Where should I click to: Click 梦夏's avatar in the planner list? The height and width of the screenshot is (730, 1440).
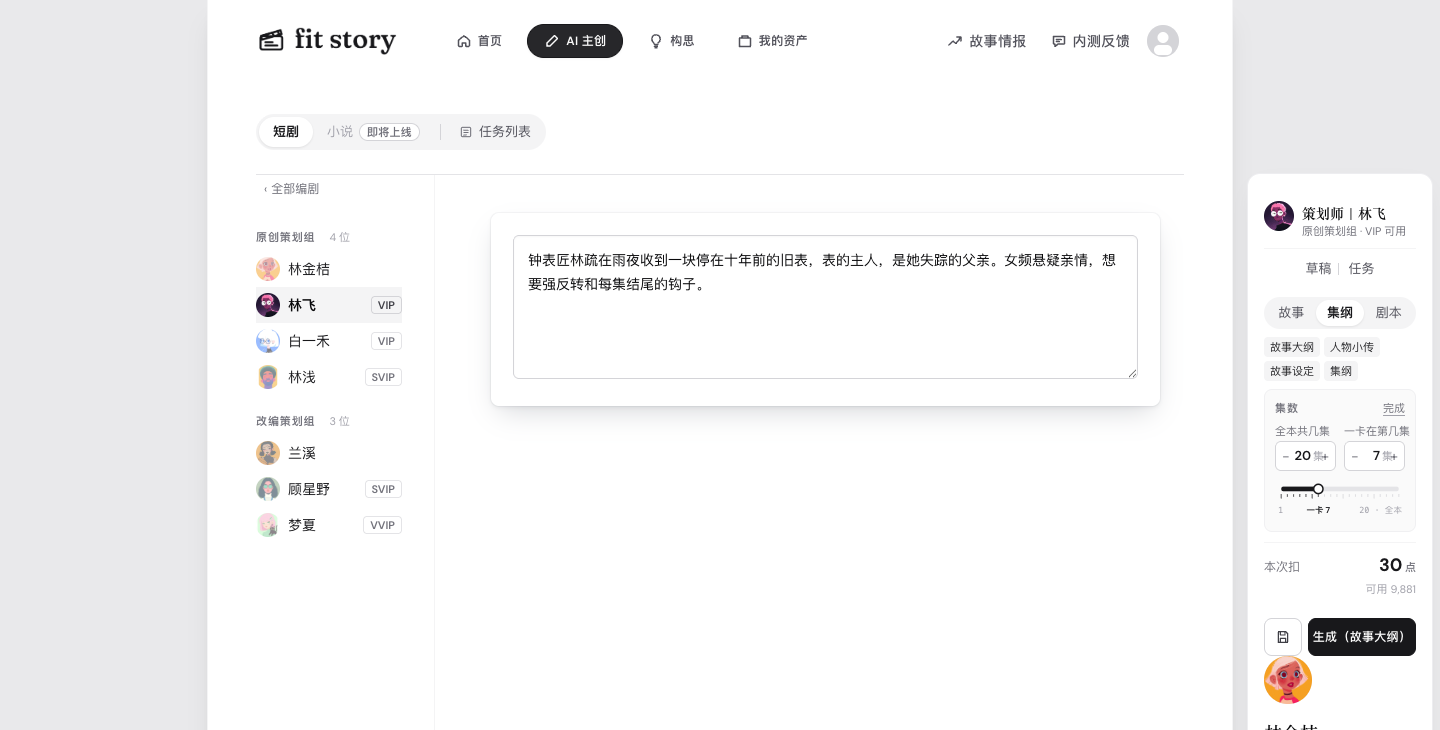[268, 525]
